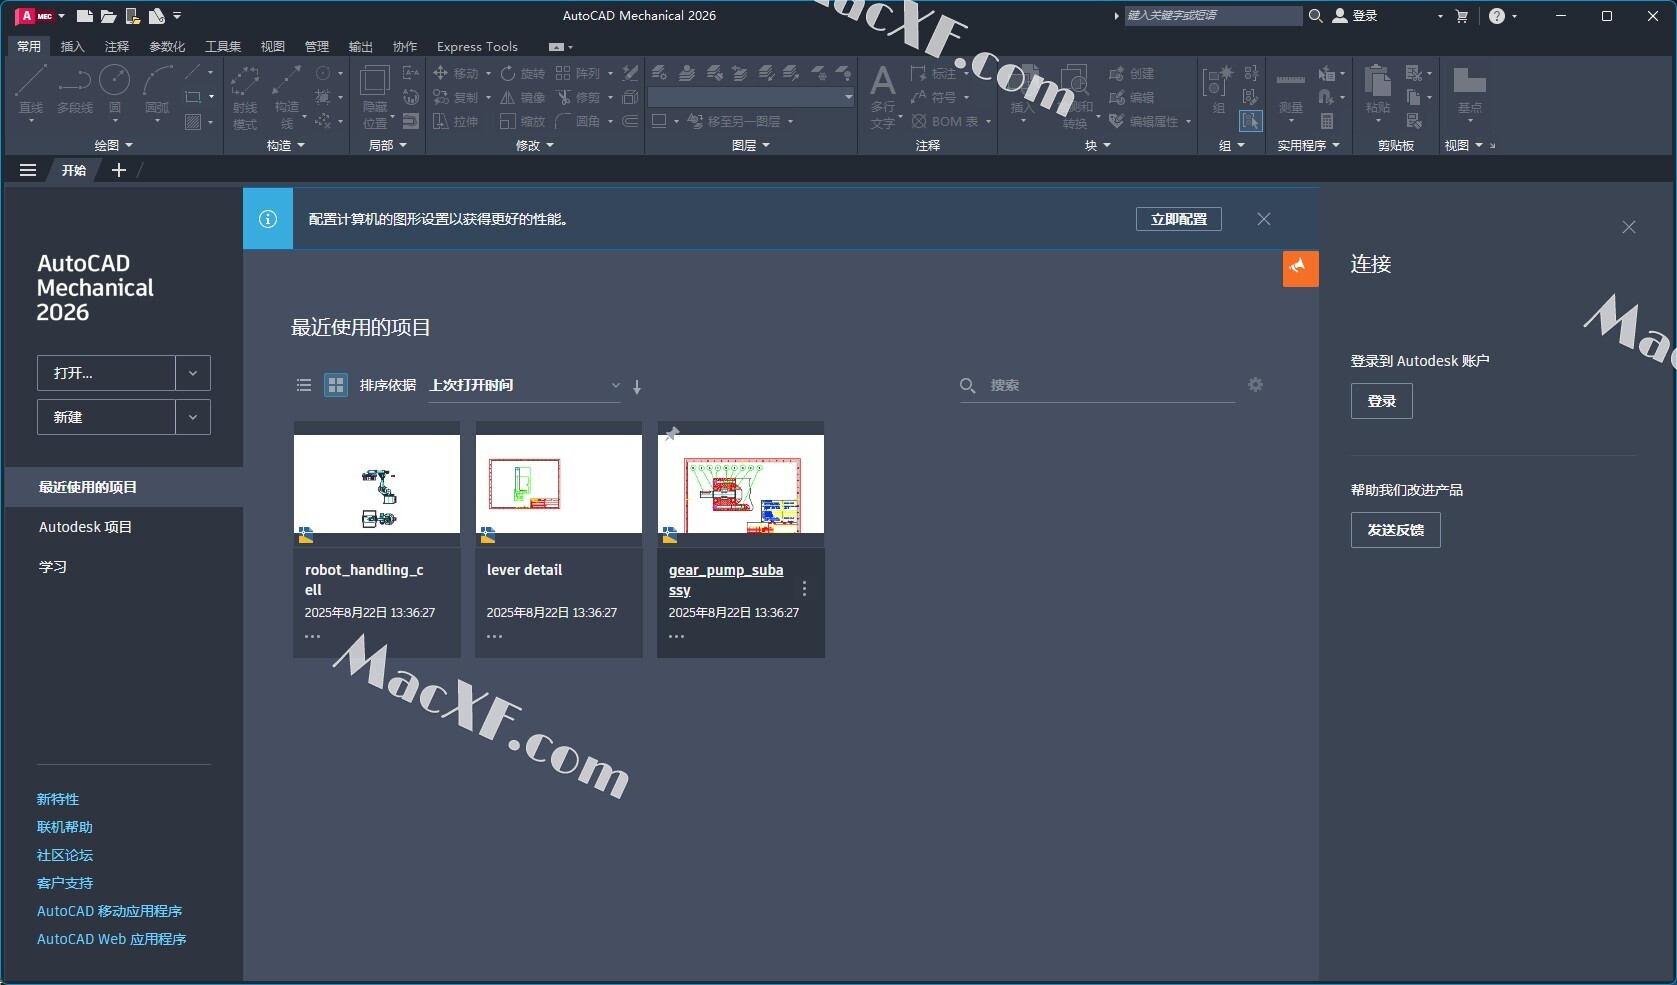Image resolution: width=1677 pixels, height=985 pixels.
Task: Click the Move (移动) tool
Action: tap(456, 73)
